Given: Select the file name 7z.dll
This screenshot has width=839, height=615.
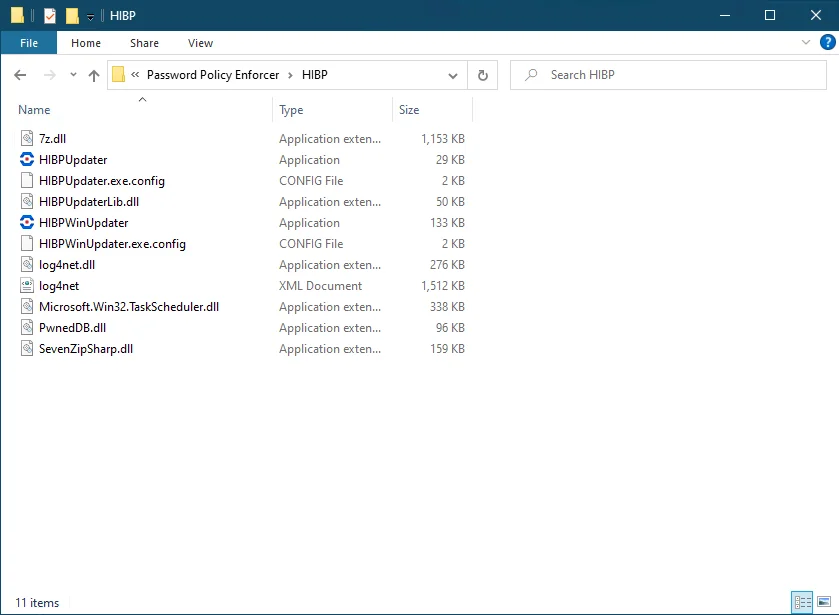Looking at the screenshot, I should (52, 139).
